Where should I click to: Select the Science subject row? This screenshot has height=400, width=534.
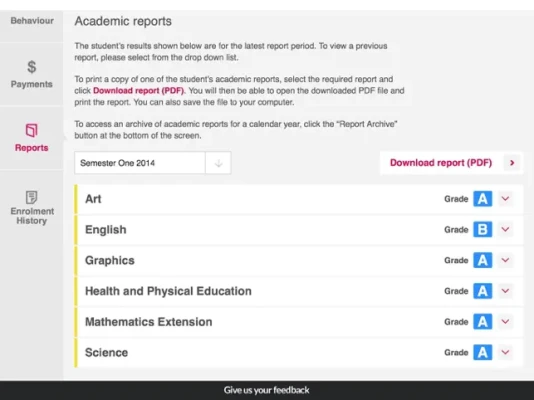tap(299, 352)
